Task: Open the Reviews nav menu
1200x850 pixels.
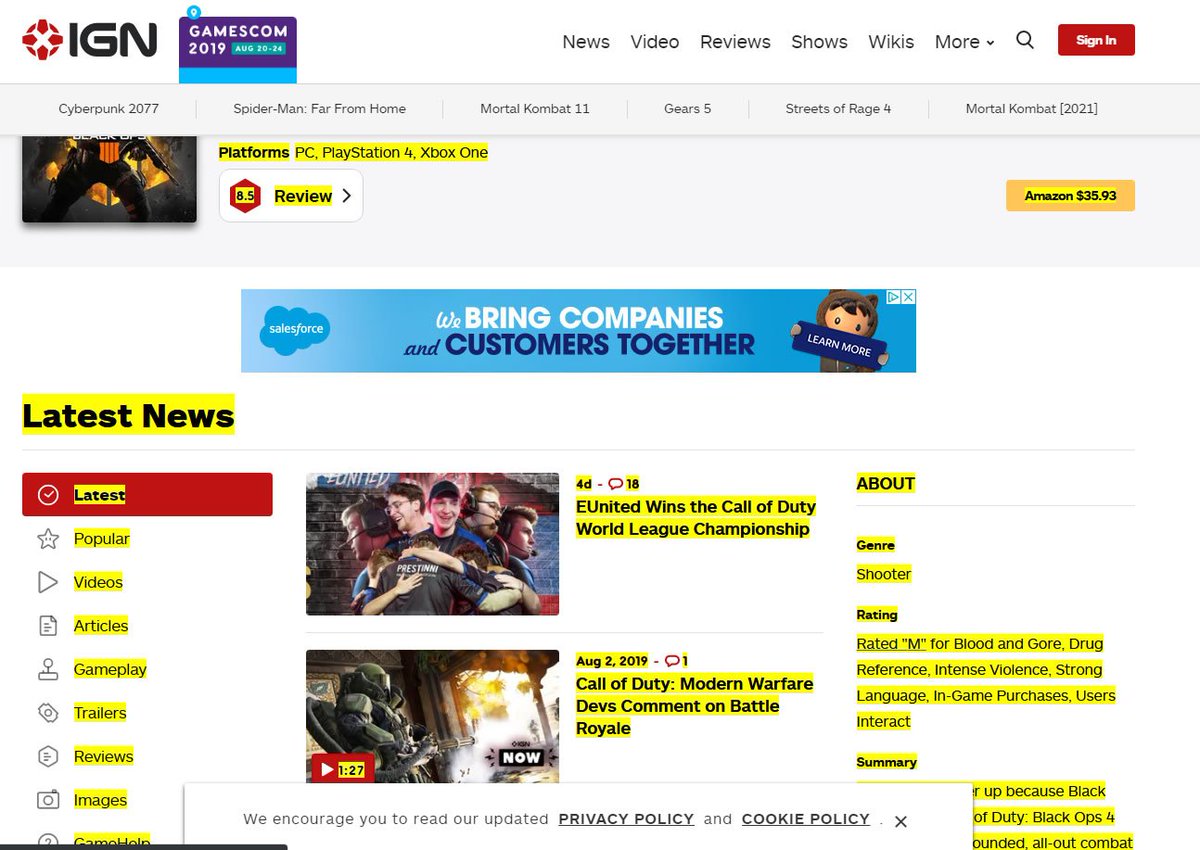Action: [735, 42]
